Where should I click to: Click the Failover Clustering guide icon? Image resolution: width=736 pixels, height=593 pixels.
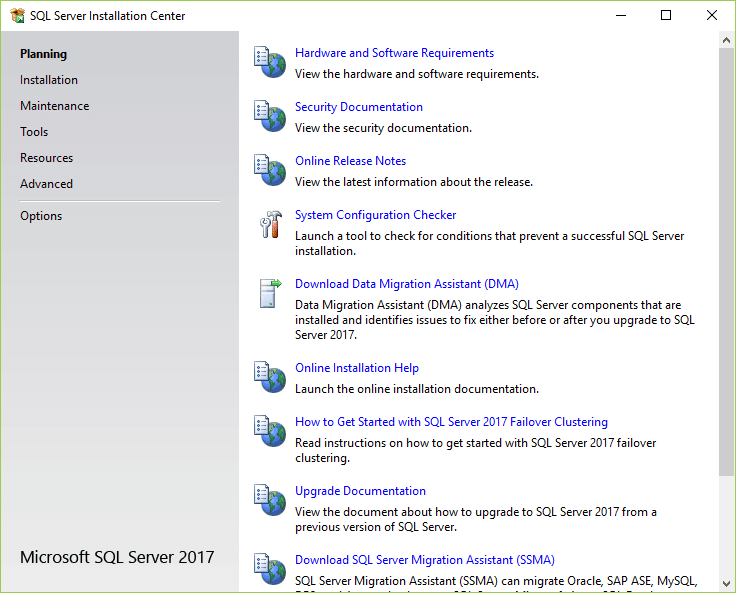tap(270, 432)
